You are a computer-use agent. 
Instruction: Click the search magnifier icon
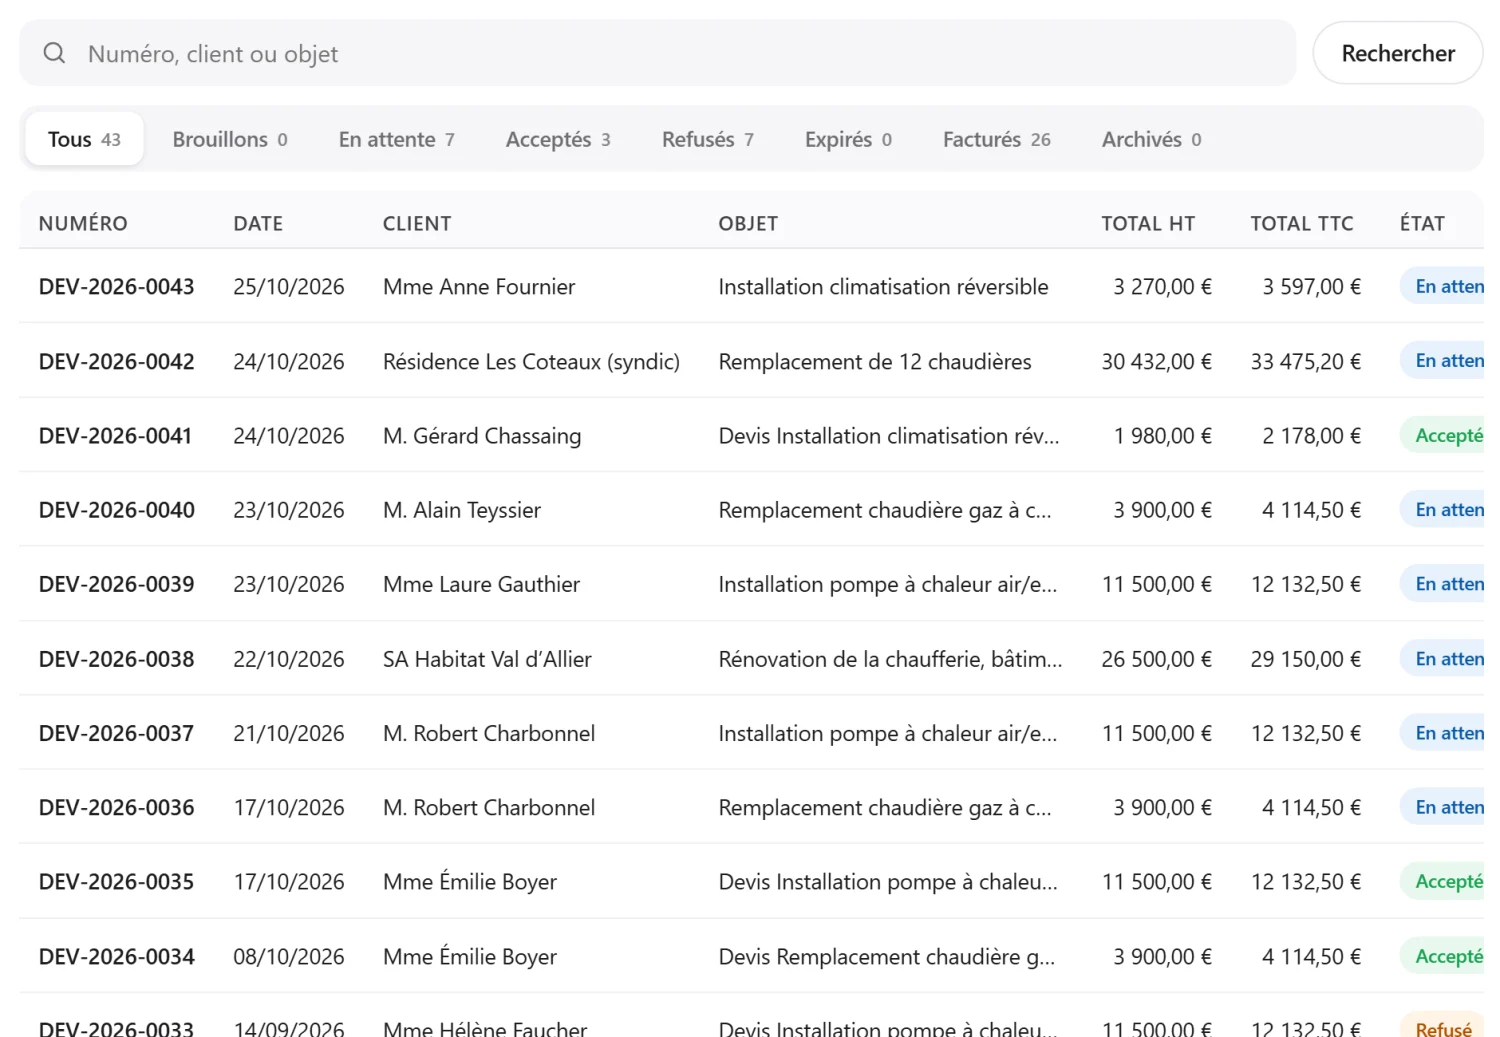54,53
